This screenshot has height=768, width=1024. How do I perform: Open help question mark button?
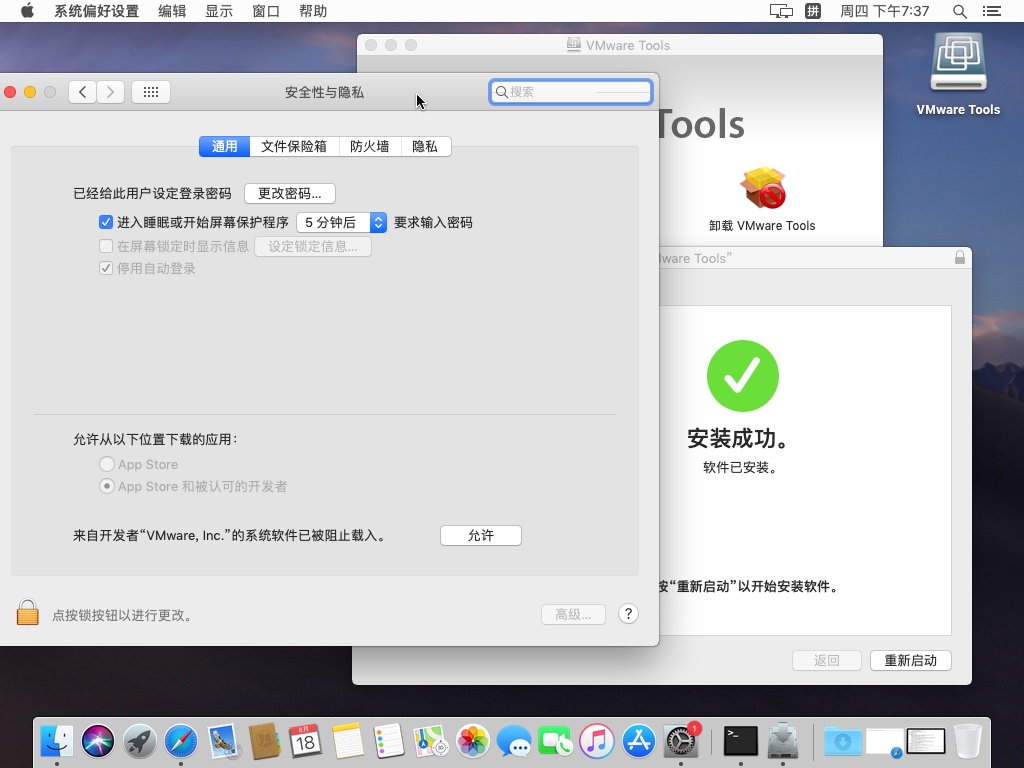coord(628,614)
